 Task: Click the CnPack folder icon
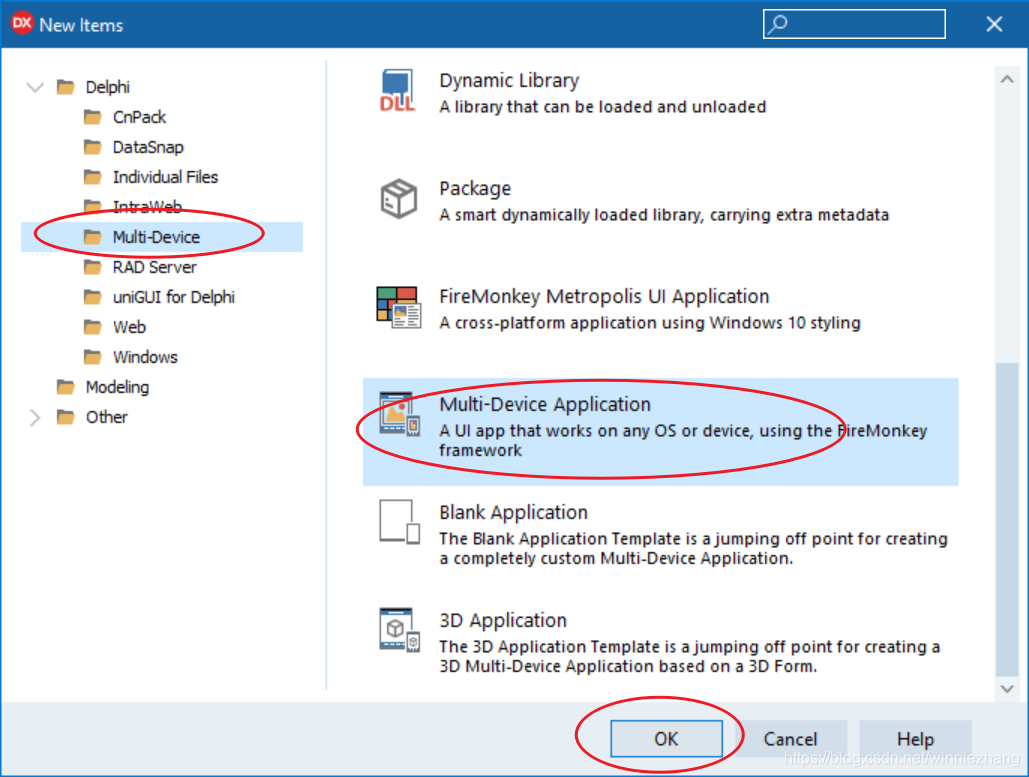[93, 117]
